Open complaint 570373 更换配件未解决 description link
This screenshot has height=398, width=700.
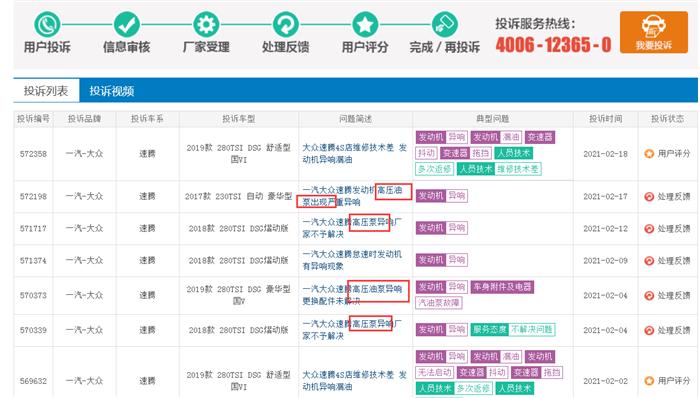coord(352,295)
